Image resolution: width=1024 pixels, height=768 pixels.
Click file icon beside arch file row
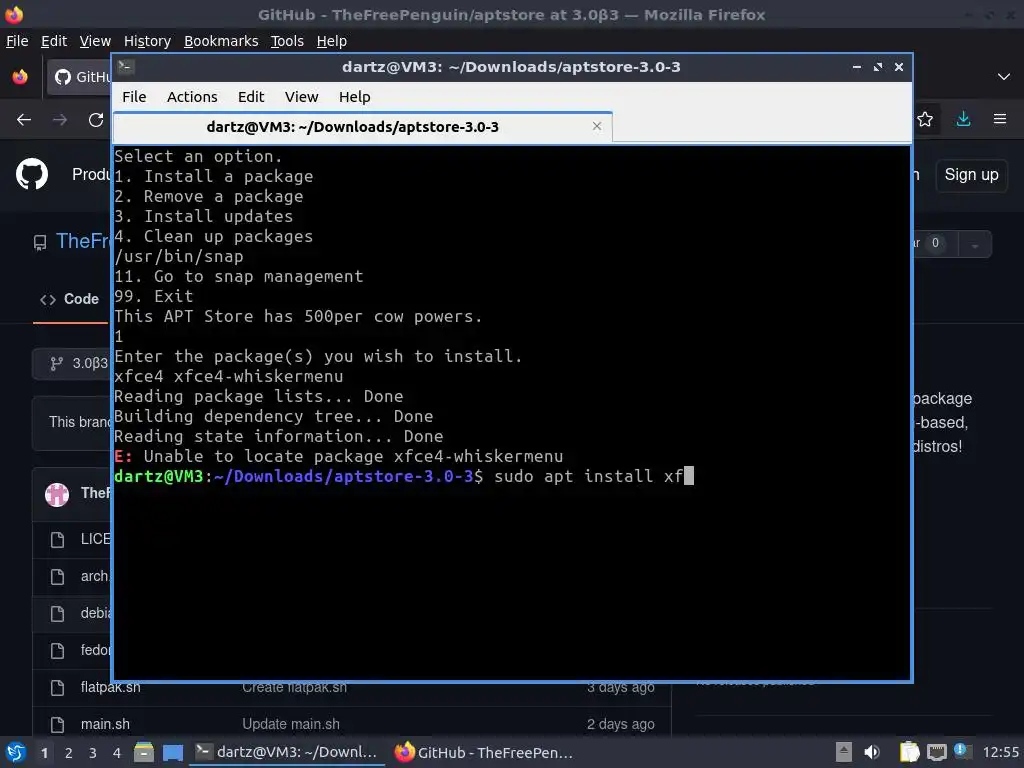coord(57,577)
